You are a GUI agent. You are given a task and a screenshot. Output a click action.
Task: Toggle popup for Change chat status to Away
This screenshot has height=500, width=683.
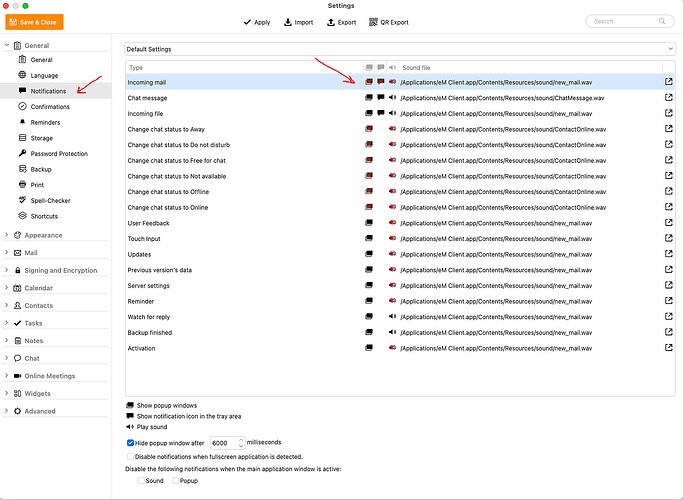pyautogui.click(x=369, y=129)
